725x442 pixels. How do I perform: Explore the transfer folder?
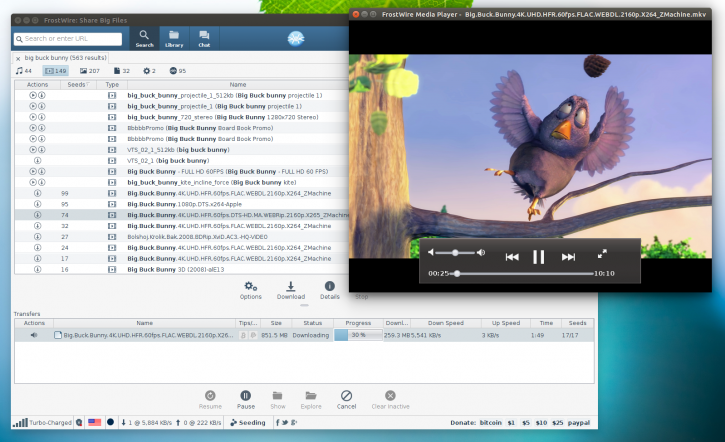point(311,400)
